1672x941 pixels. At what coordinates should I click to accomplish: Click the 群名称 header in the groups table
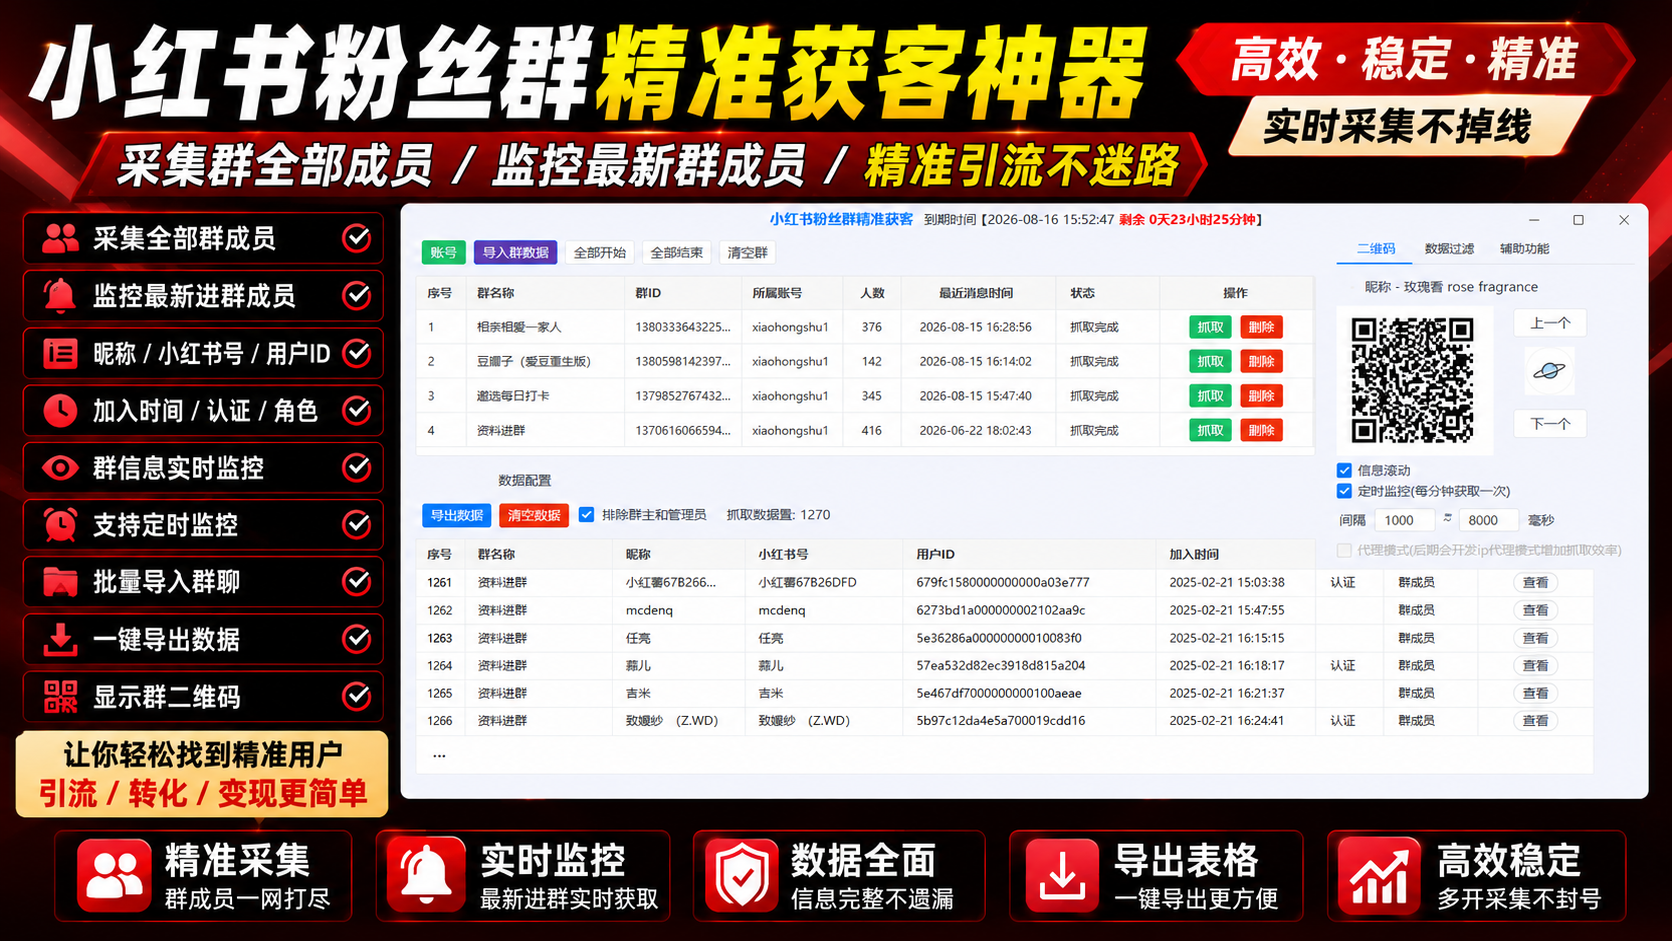coord(496,293)
